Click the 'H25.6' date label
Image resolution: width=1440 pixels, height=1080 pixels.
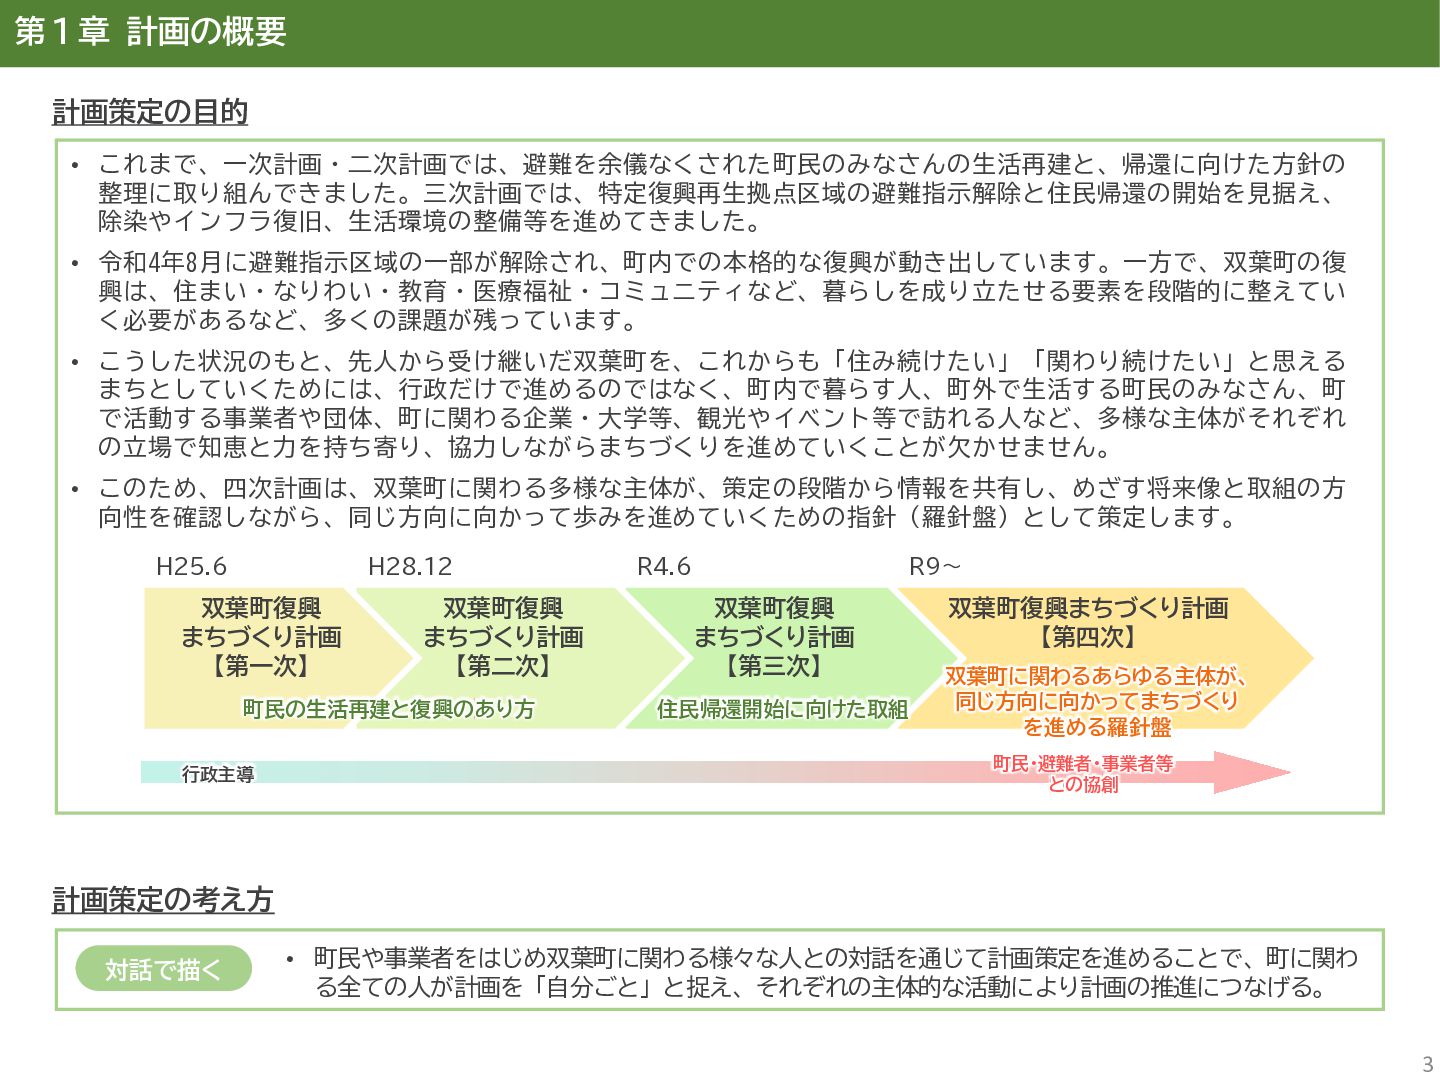pos(191,567)
